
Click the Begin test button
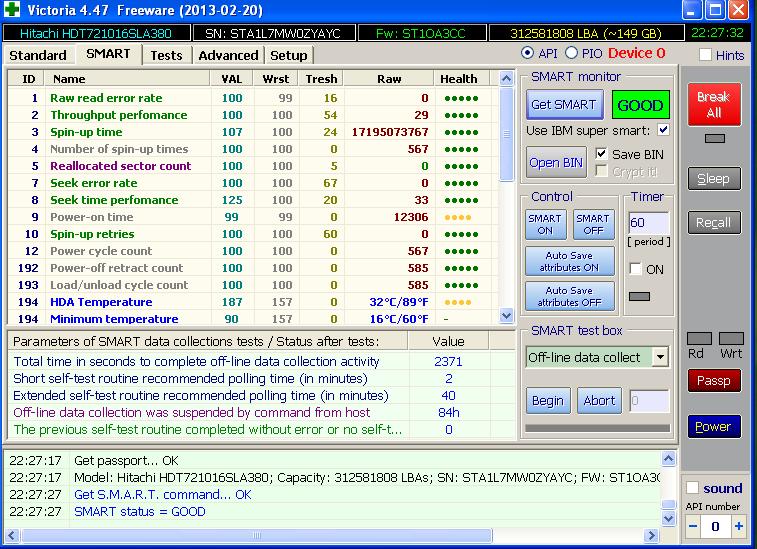point(548,400)
